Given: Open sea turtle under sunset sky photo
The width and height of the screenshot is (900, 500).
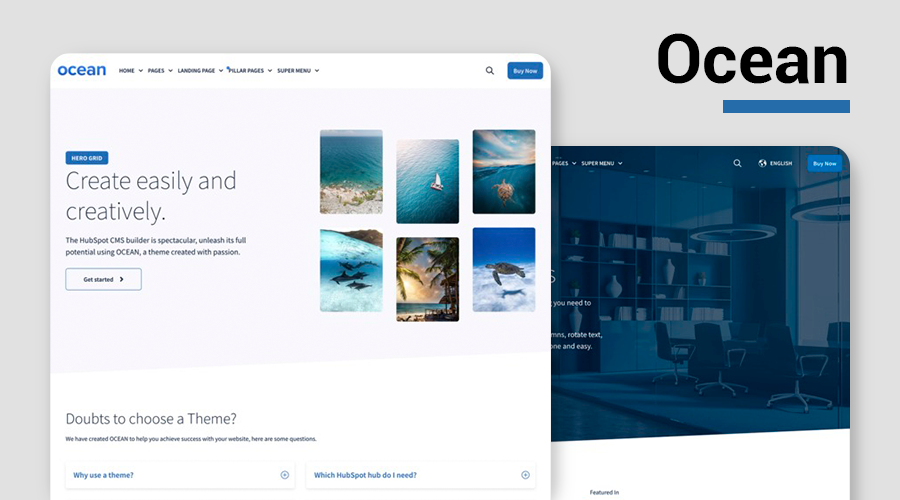Looking at the screenshot, I should pos(504,172).
